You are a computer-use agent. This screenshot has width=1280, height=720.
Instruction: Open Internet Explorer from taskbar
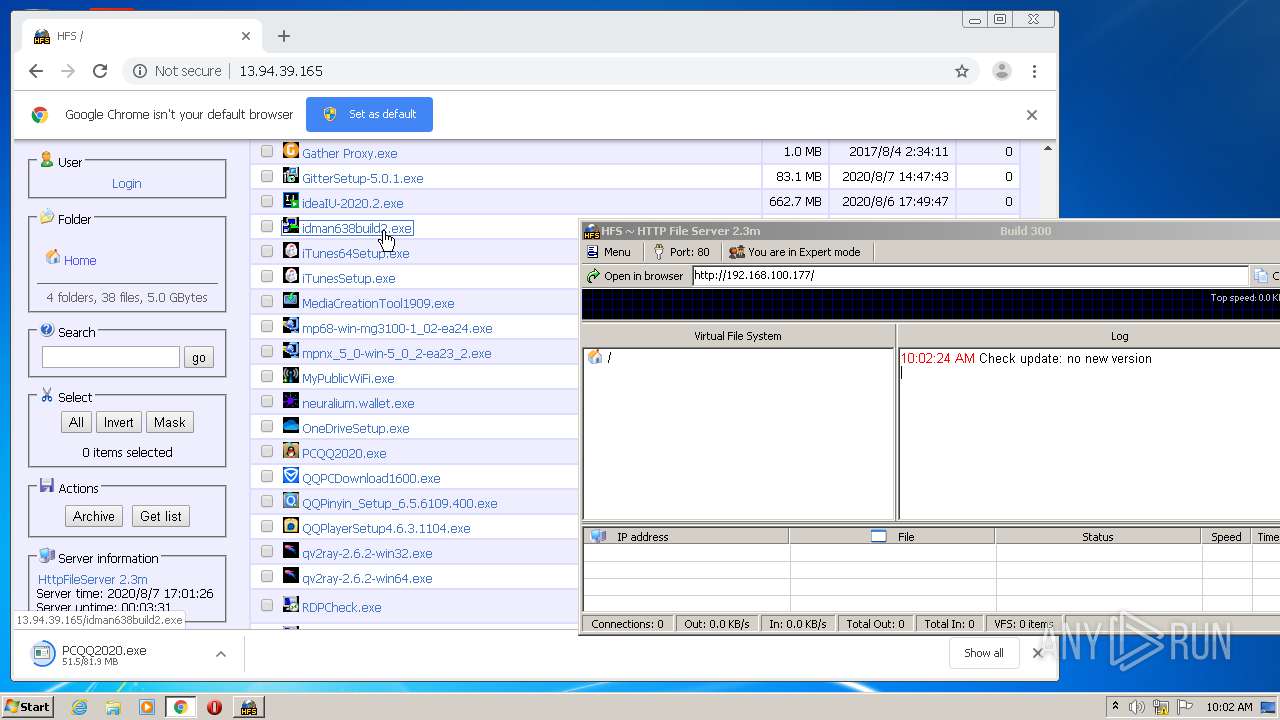79,707
